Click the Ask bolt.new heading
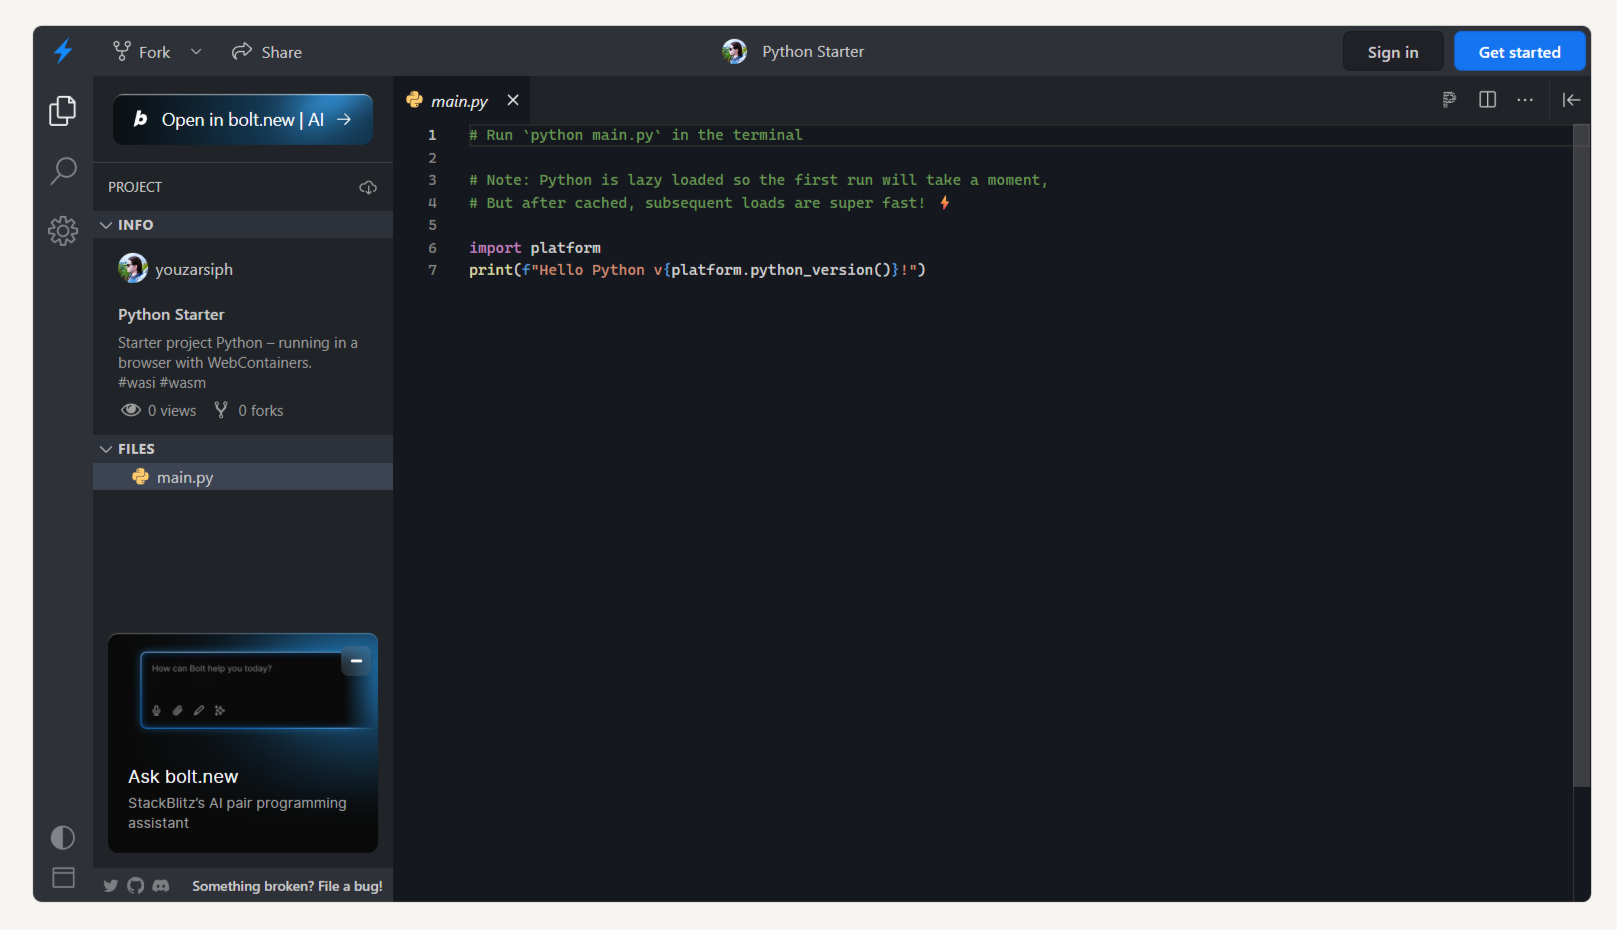The image size is (1617, 930). (x=183, y=777)
